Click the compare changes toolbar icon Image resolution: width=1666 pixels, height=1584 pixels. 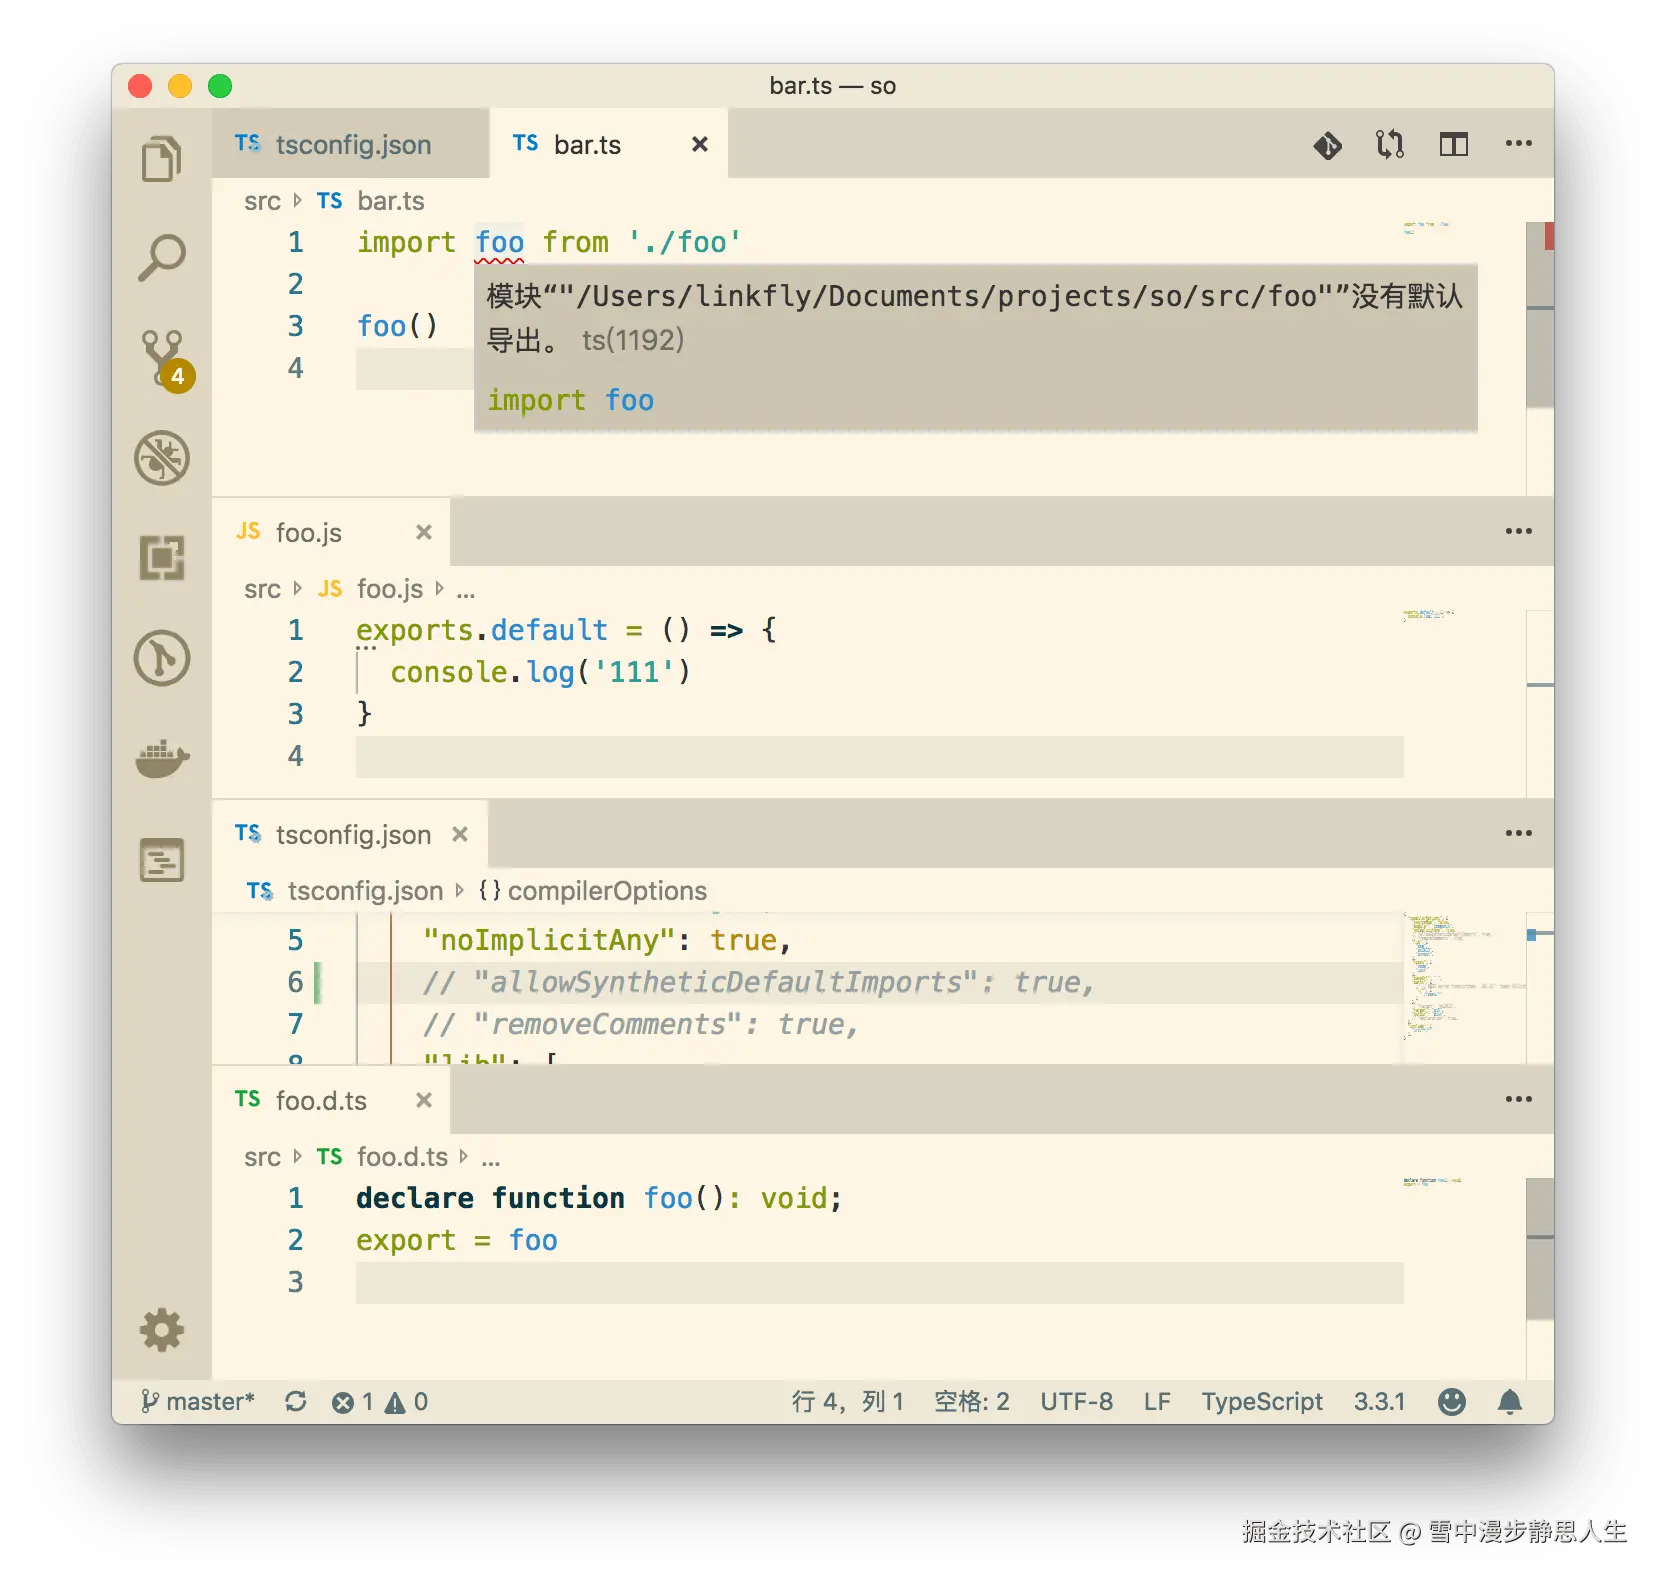1390,145
